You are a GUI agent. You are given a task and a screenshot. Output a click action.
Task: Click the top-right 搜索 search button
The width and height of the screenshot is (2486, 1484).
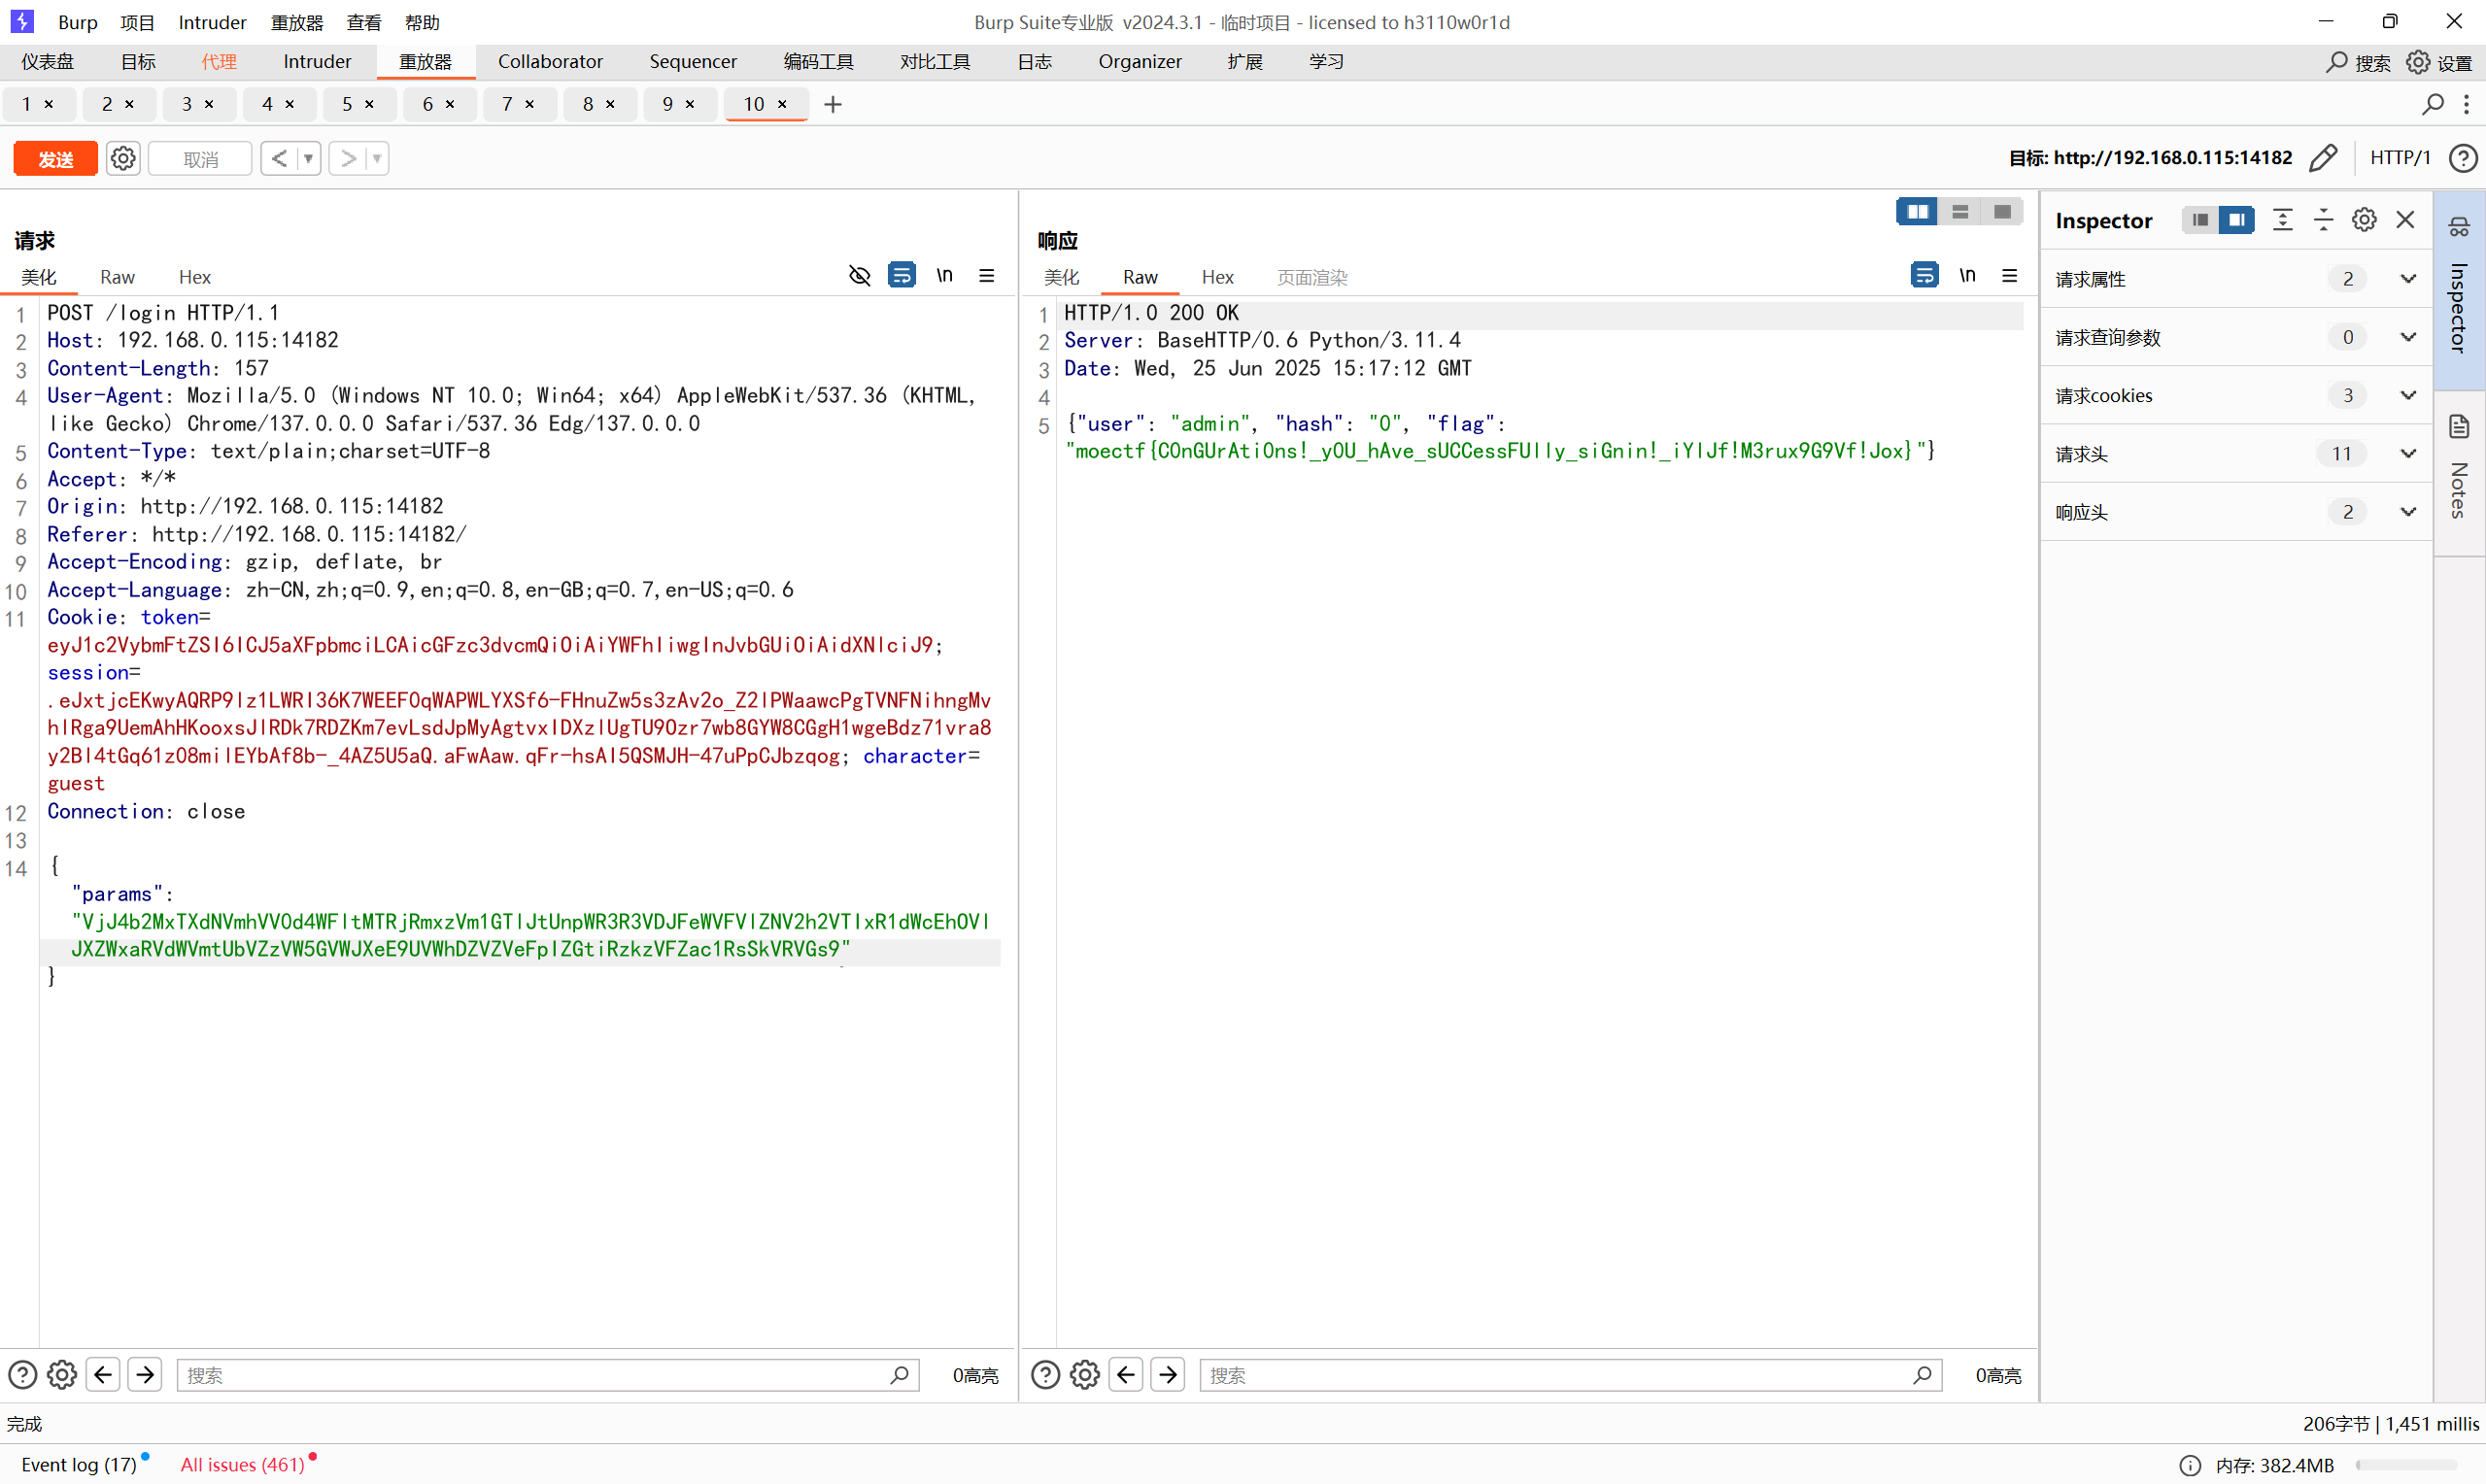tap(2358, 62)
